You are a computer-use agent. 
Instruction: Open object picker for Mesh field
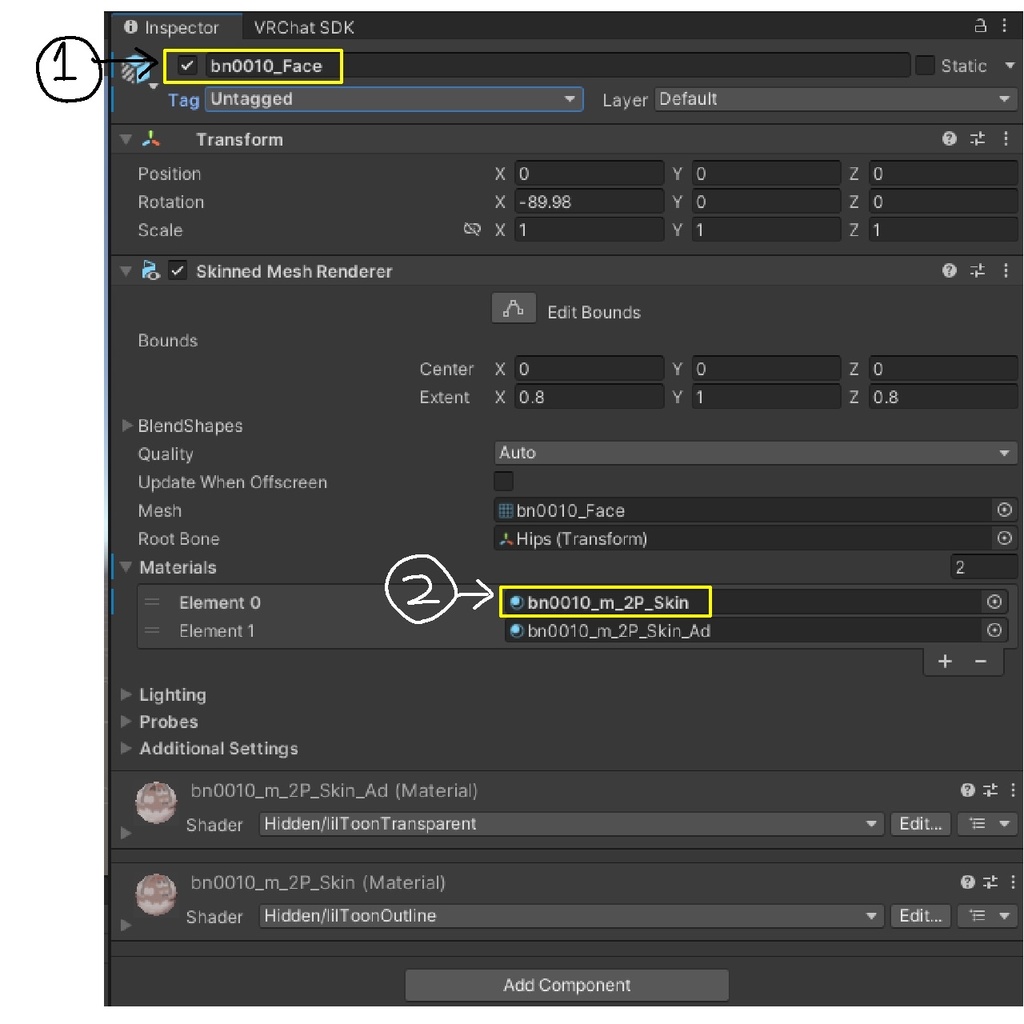(x=1004, y=510)
